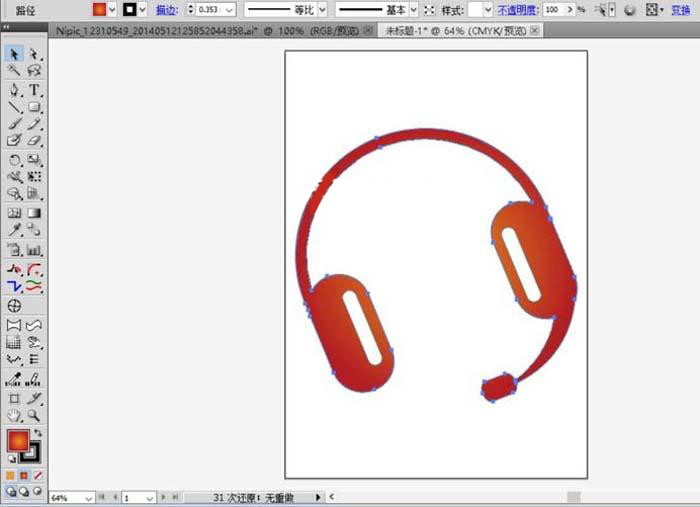Swap fill and stroke colors arrow
The height and width of the screenshot is (507, 700).
tap(38, 432)
